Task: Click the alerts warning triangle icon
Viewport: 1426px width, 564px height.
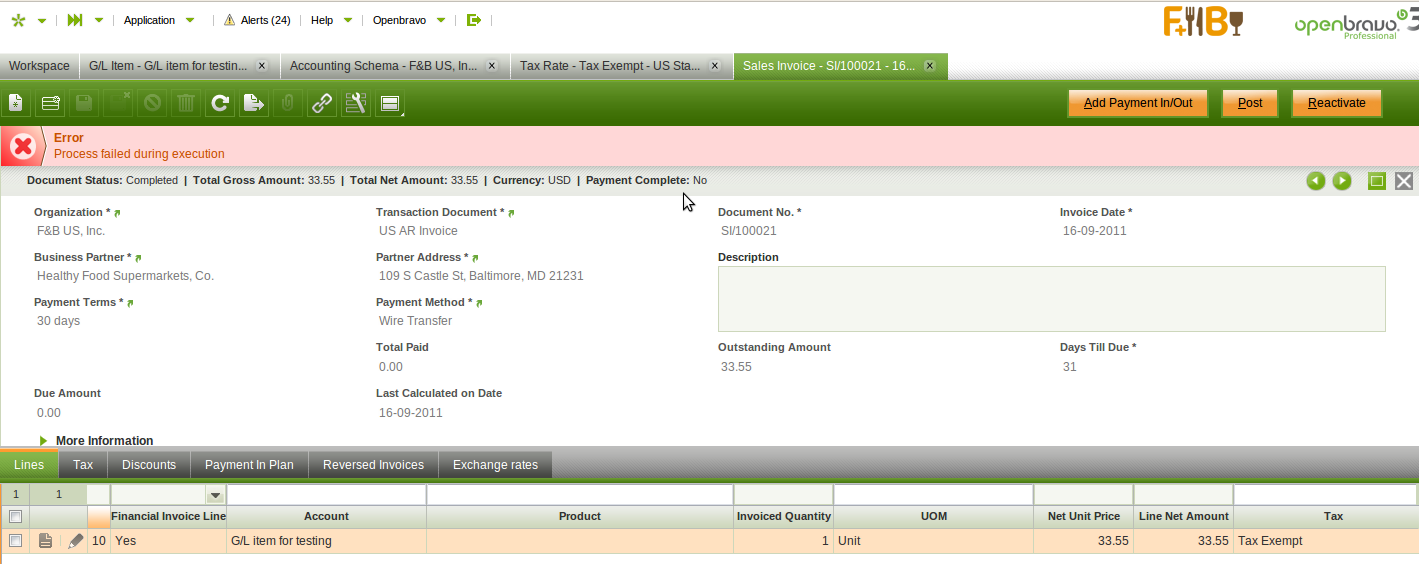Action: pyautogui.click(x=229, y=20)
